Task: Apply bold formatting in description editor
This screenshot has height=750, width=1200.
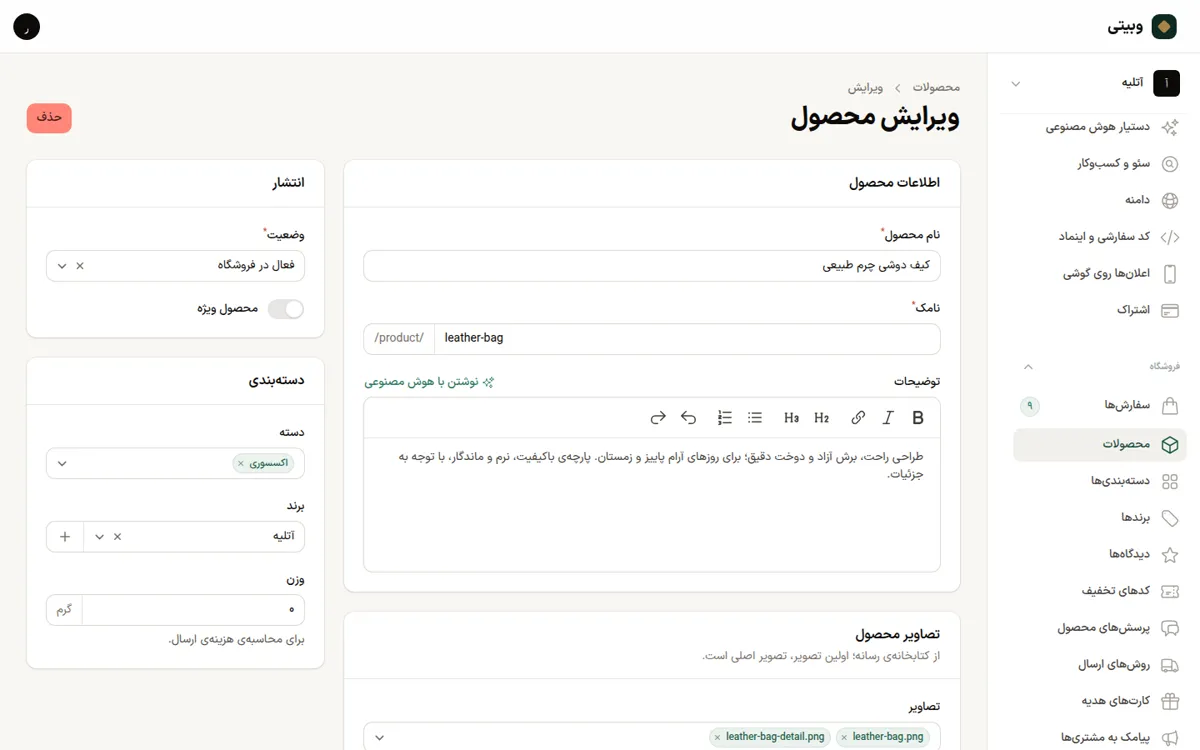Action: (918, 418)
